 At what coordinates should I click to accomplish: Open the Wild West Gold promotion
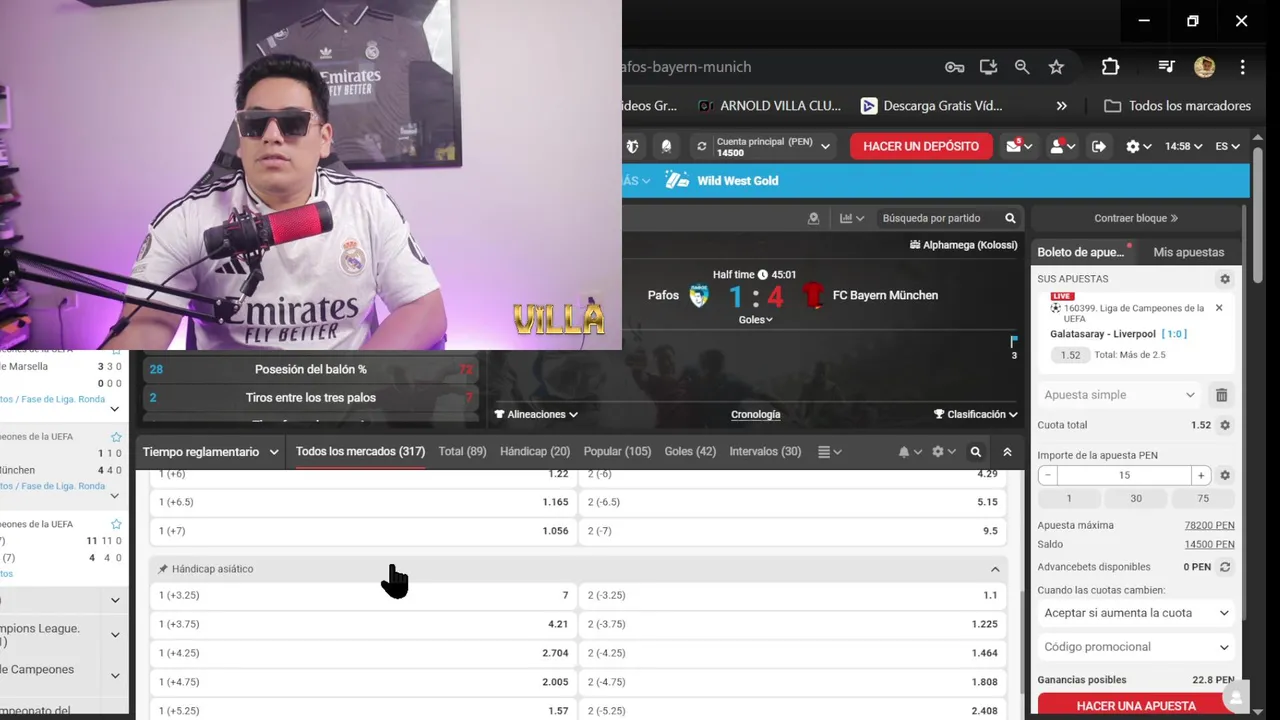pyautogui.click(x=722, y=181)
